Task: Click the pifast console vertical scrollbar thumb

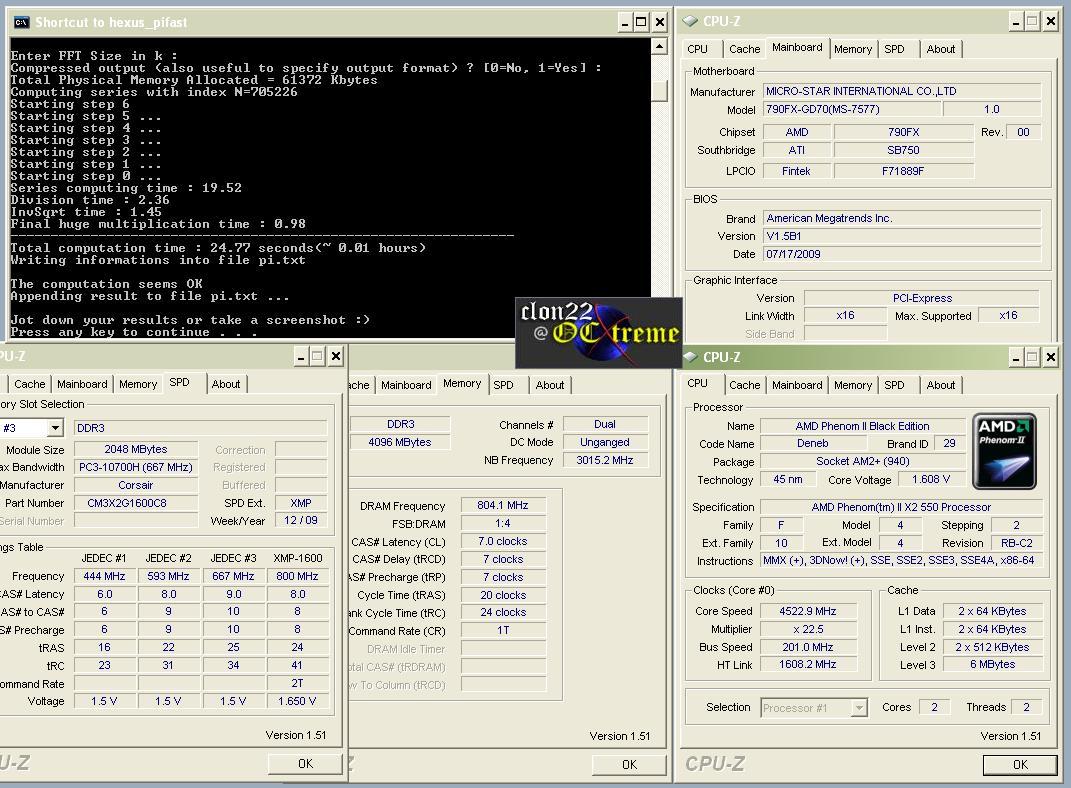Action: (659, 91)
